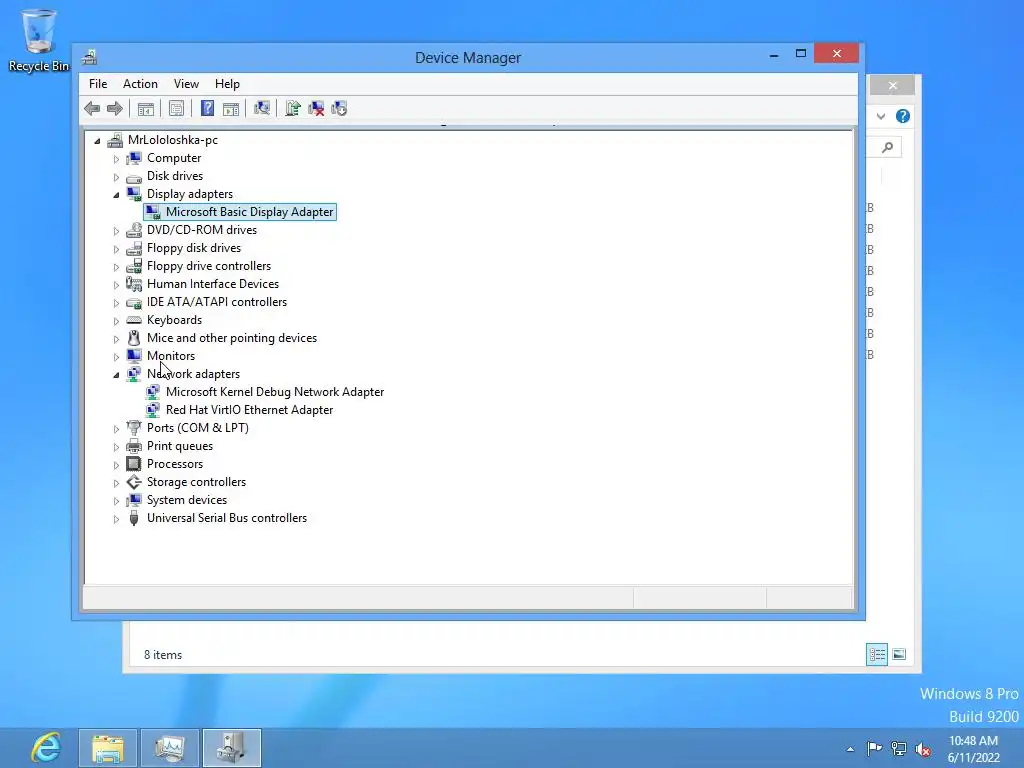Open the Action menu

(140, 84)
